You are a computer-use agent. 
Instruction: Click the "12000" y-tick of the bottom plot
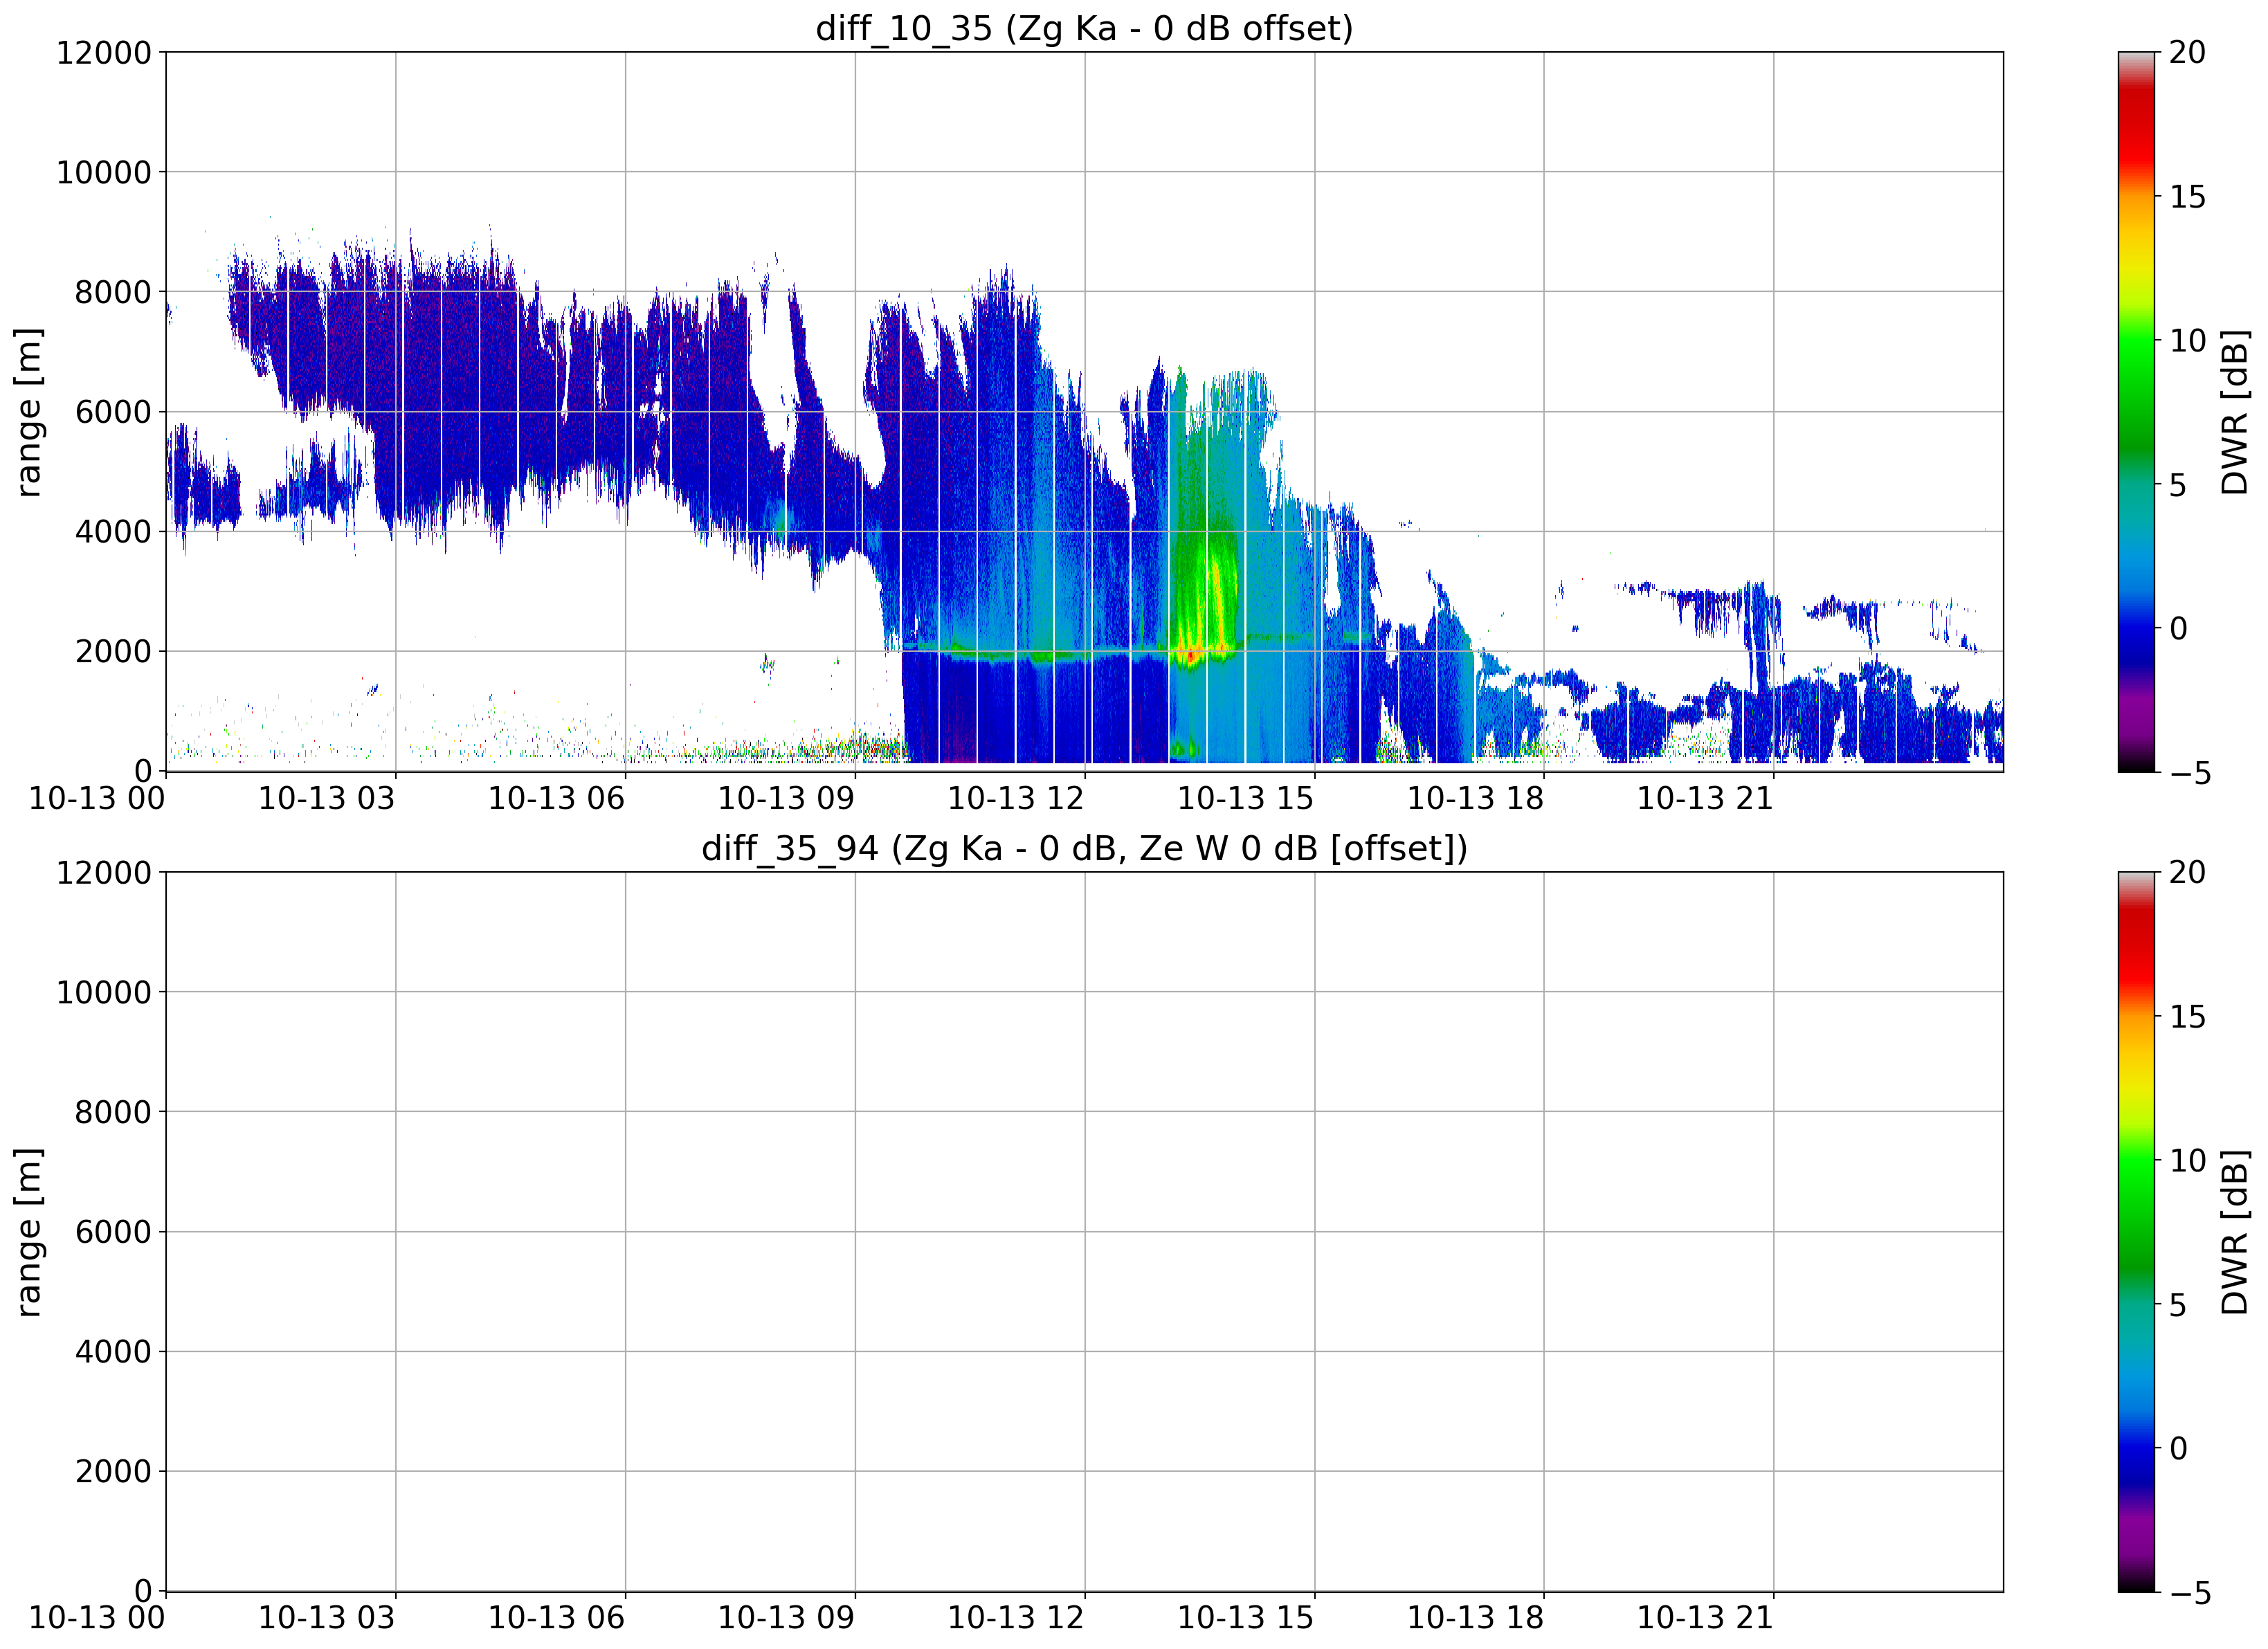pyautogui.click(x=103, y=872)
